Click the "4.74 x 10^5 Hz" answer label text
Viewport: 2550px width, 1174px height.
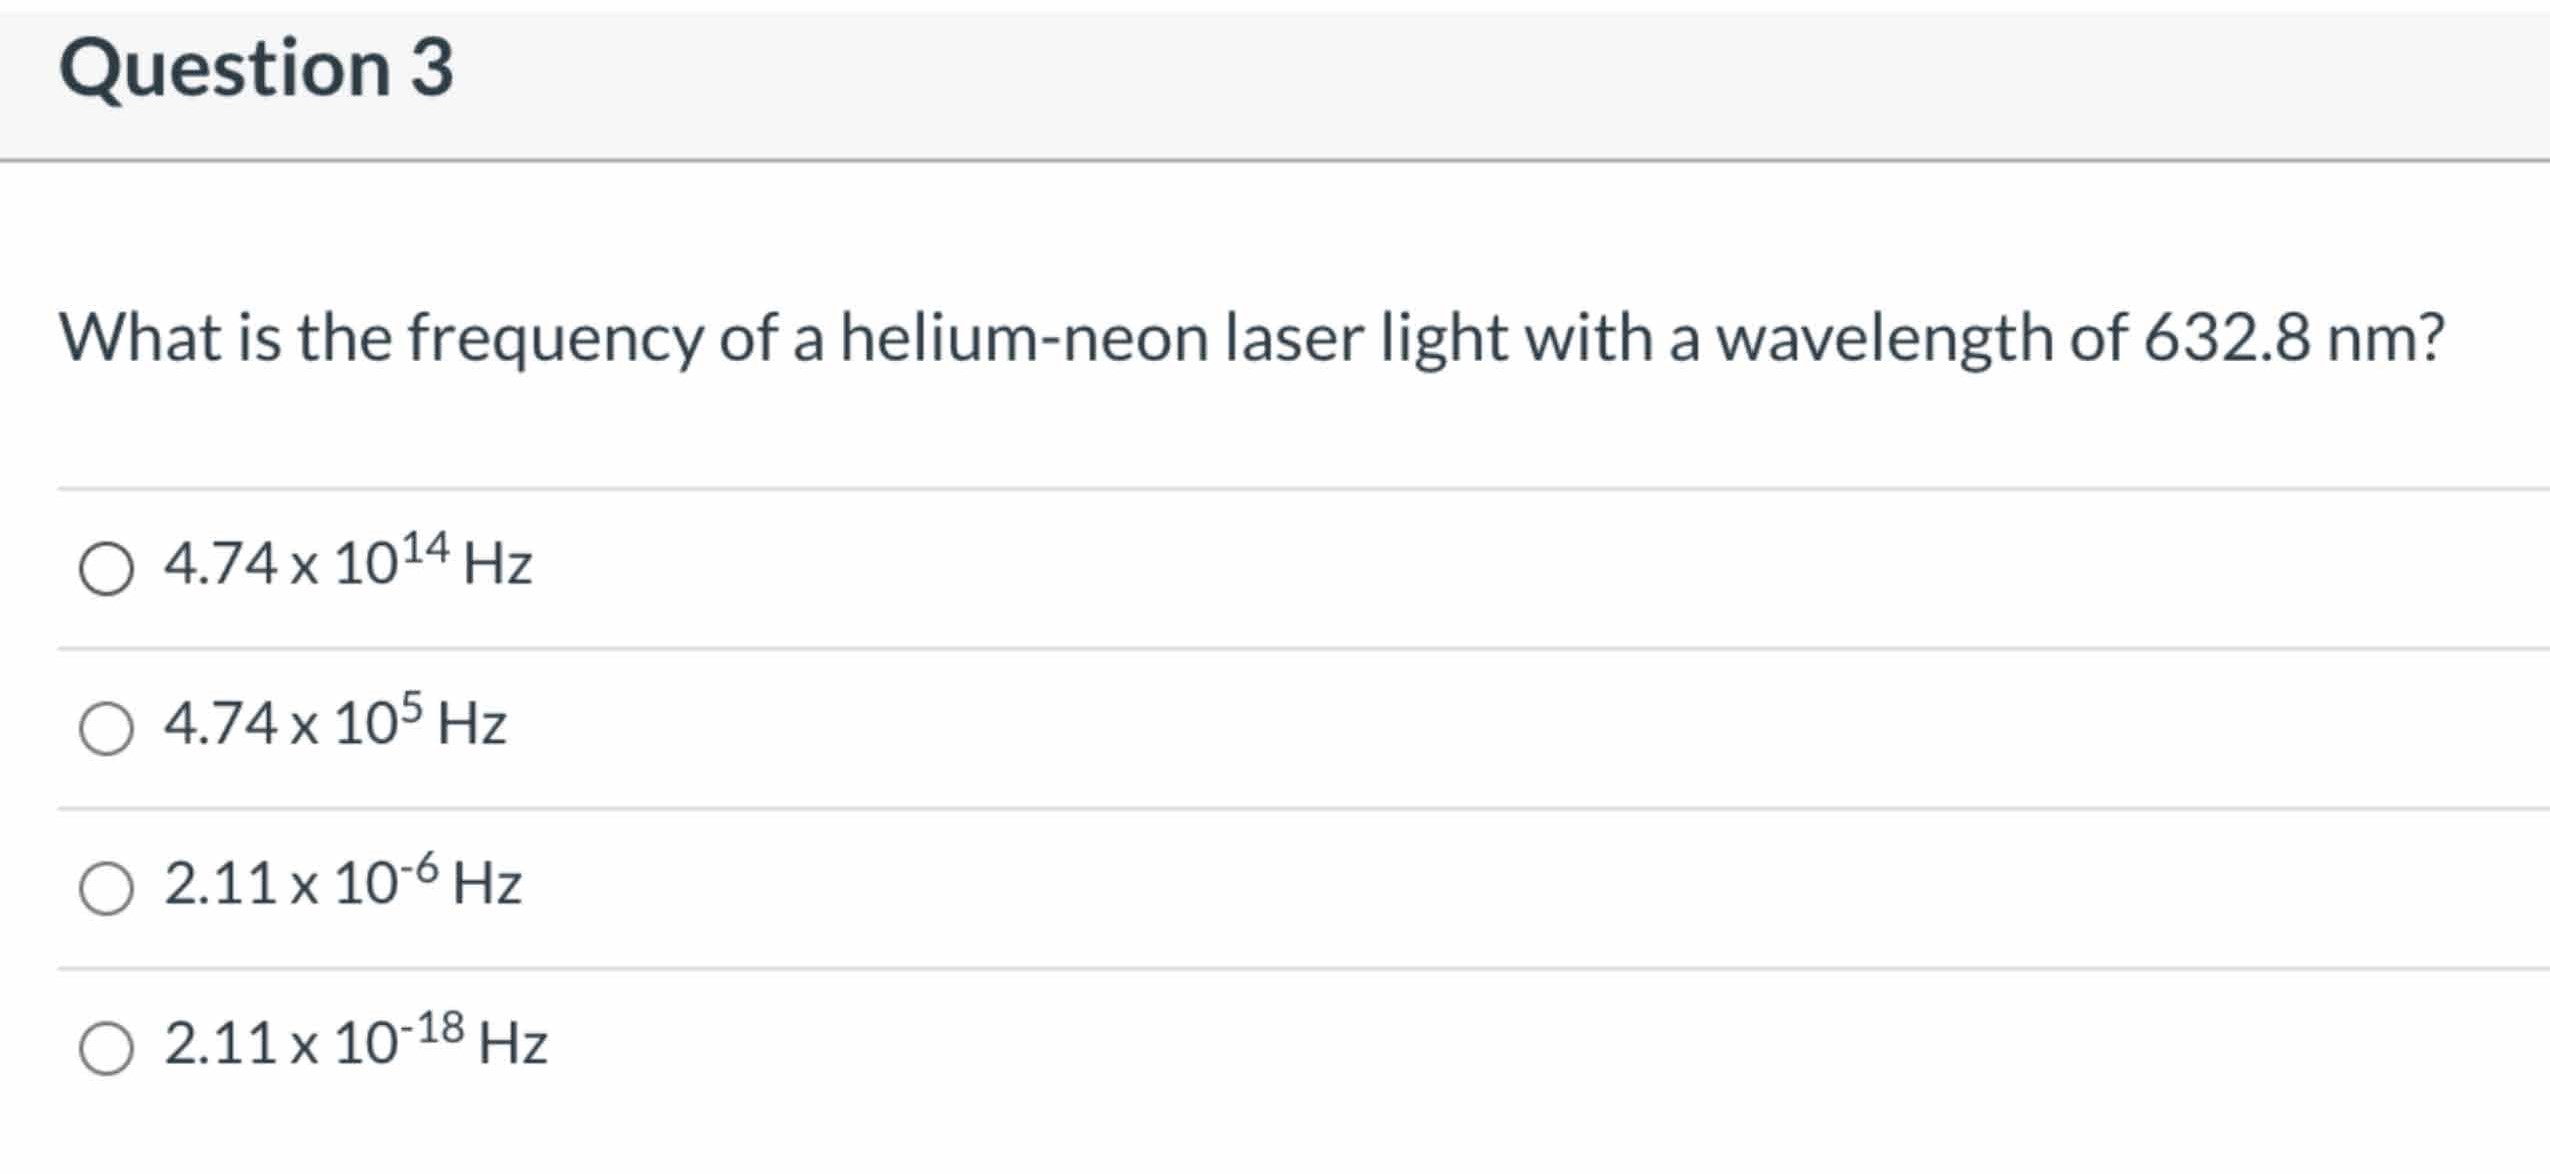point(335,723)
